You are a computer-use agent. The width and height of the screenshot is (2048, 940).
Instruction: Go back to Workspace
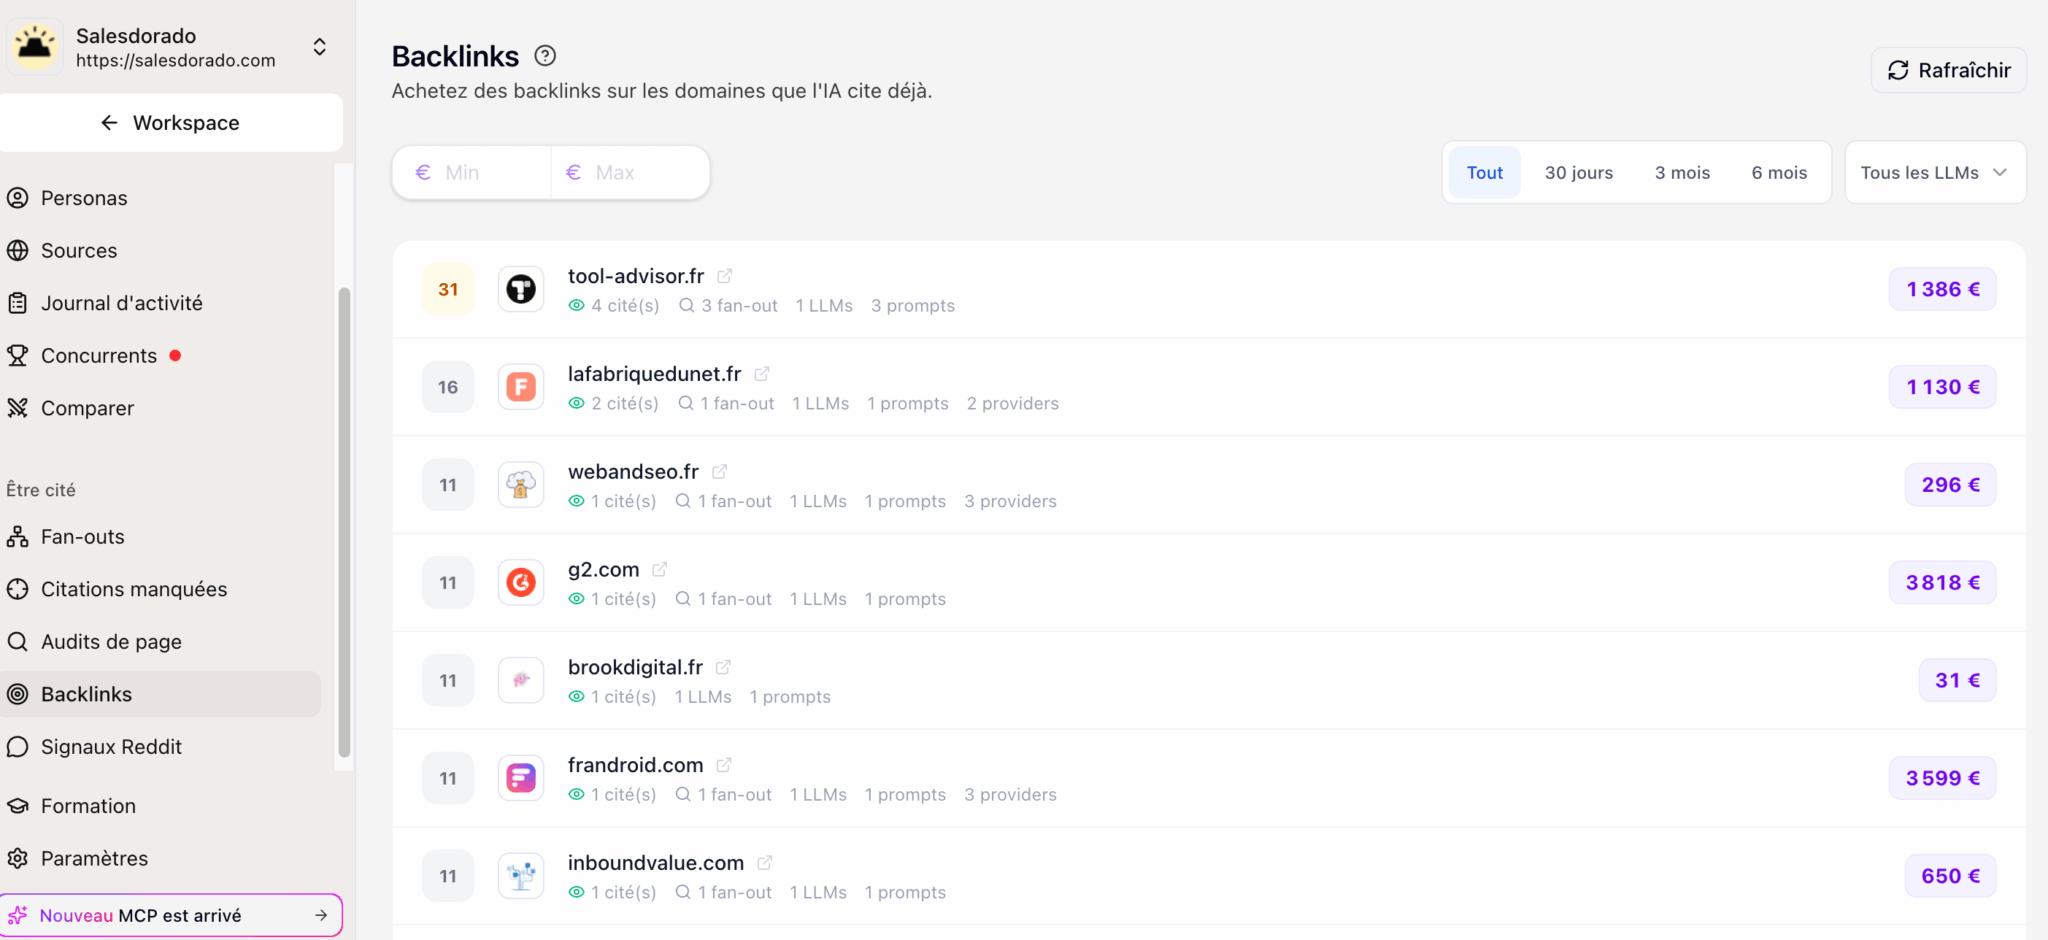171,123
